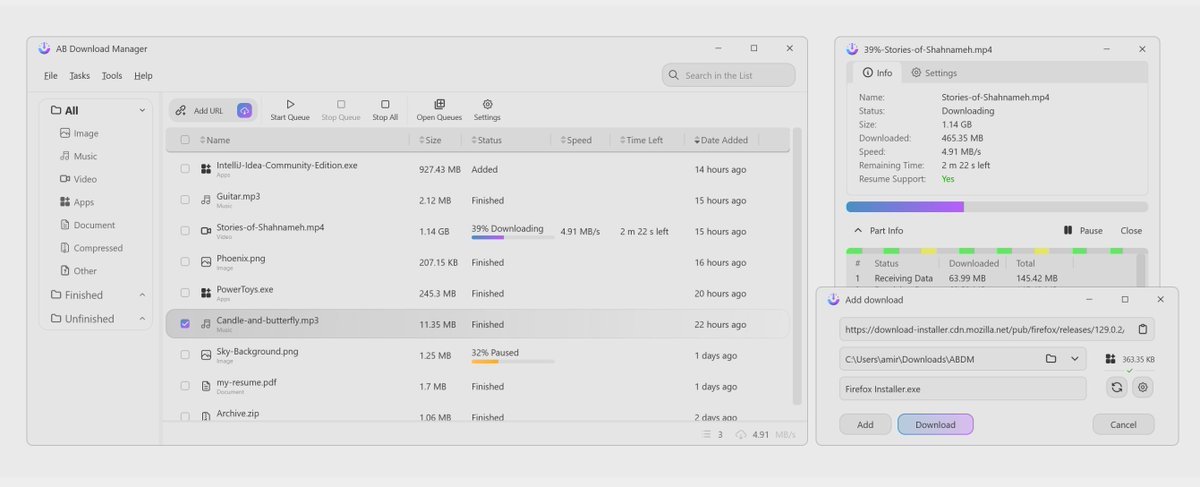Collapse the All category in sidebar

click(142, 111)
